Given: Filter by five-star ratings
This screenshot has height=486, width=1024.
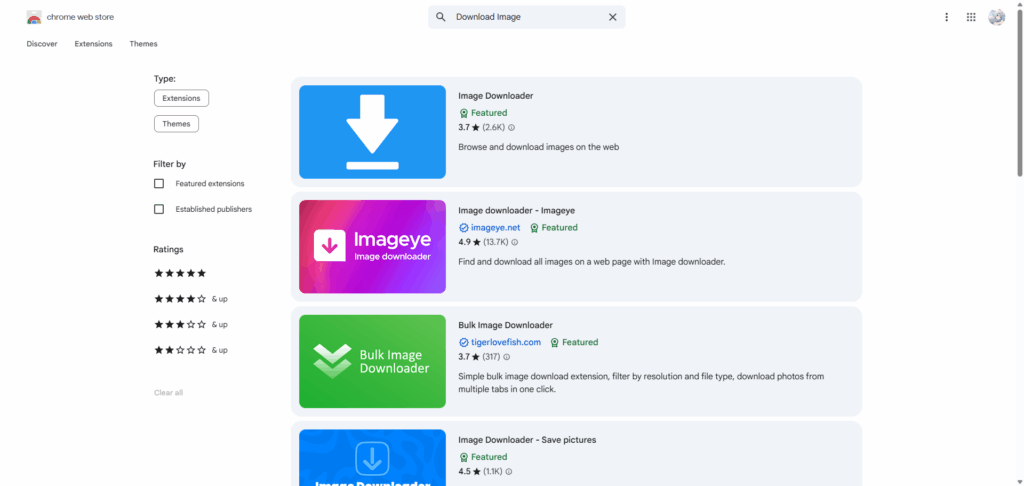Looking at the screenshot, I should (x=180, y=273).
